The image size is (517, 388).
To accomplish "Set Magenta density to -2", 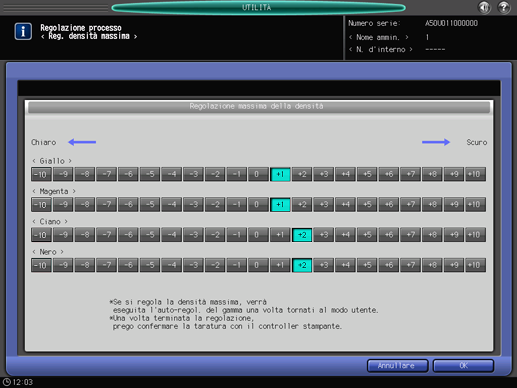I will (x=215, y=205).
